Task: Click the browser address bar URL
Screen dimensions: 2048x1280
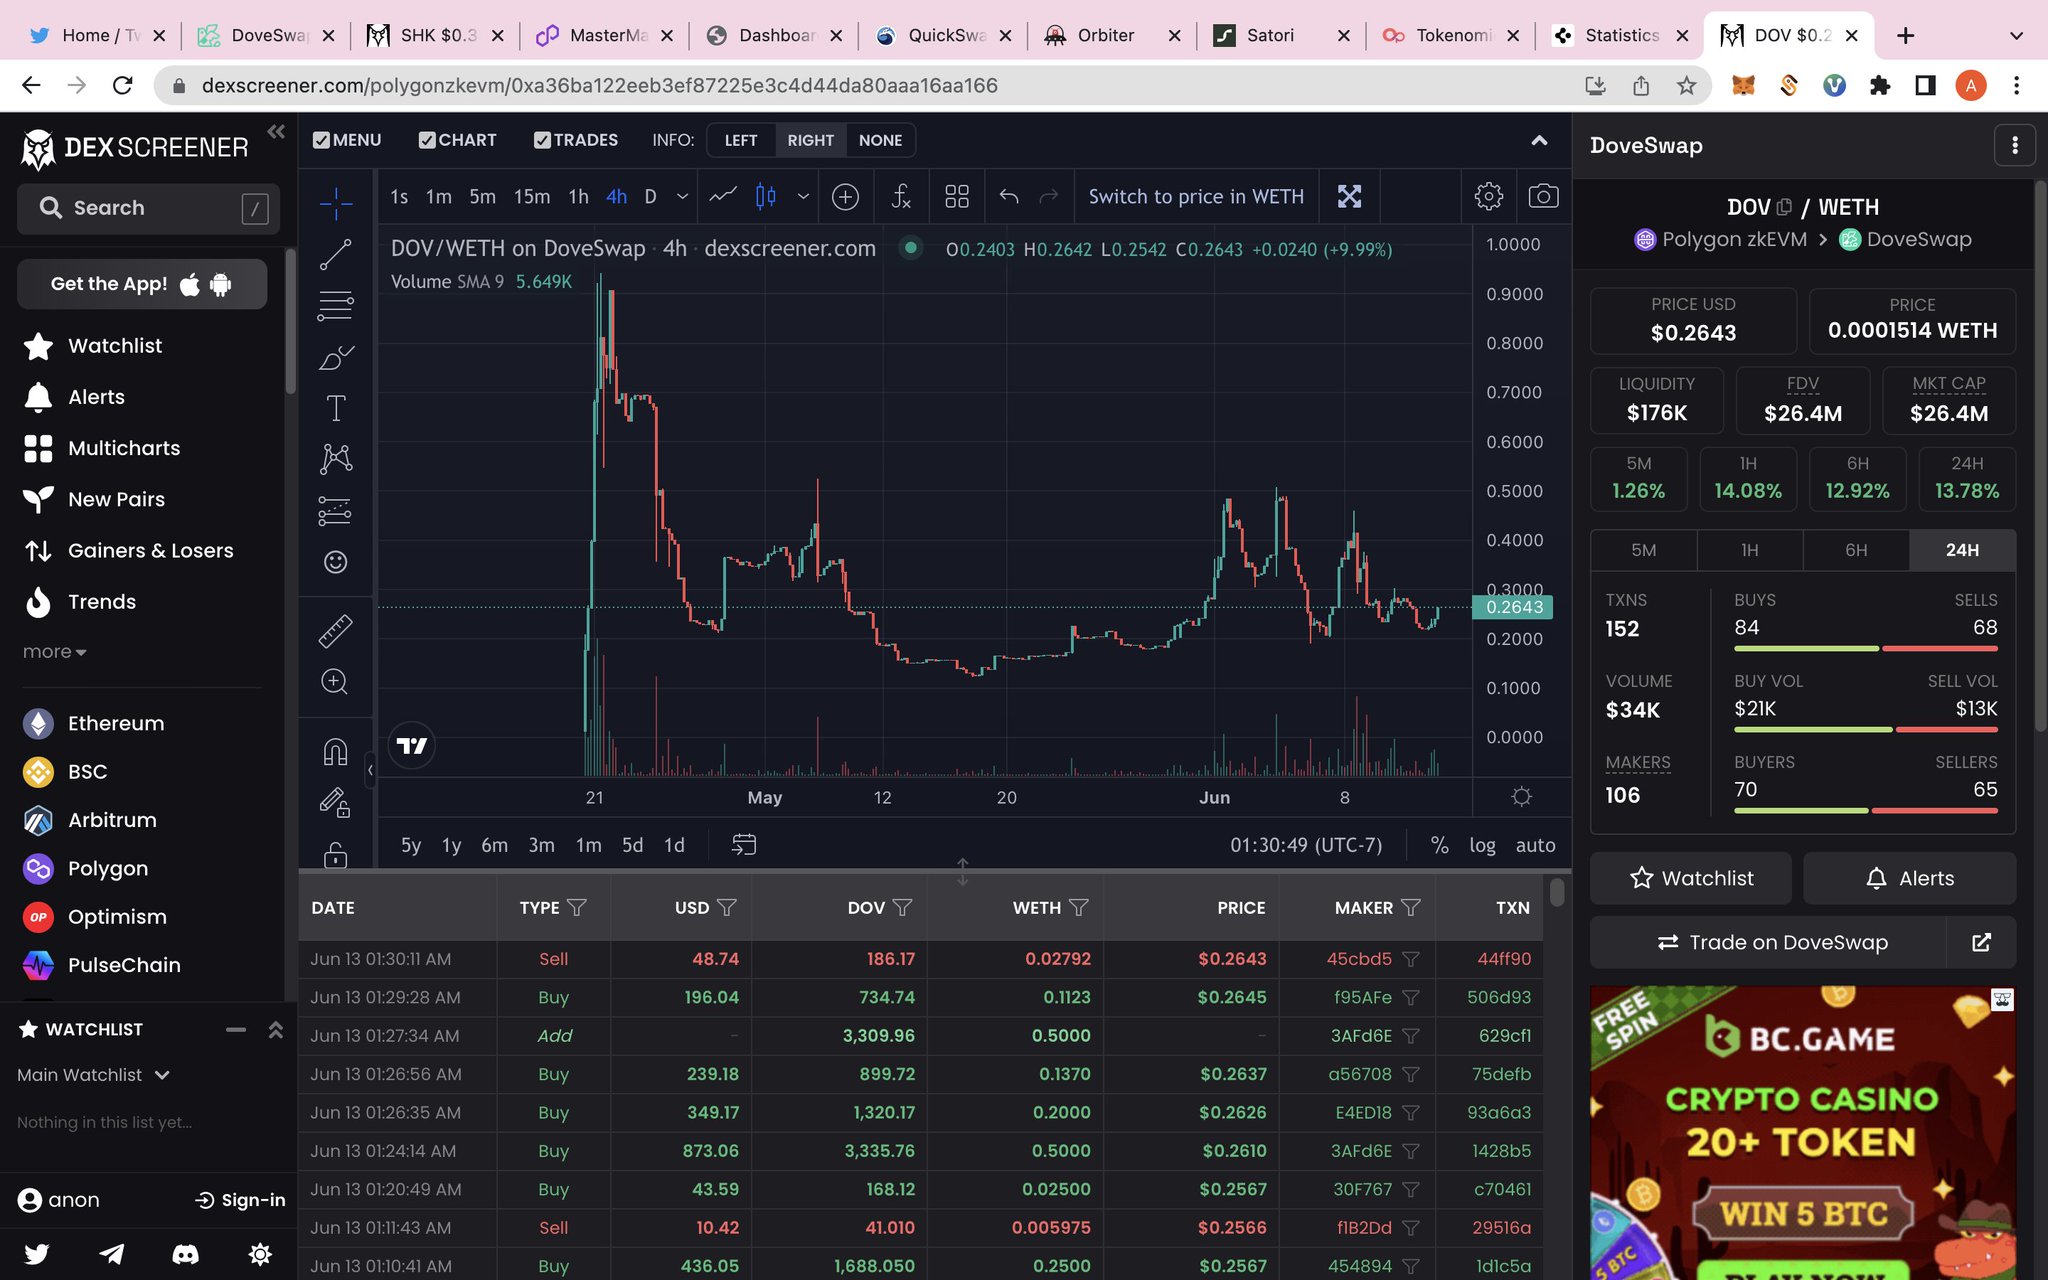Action: 600,86
